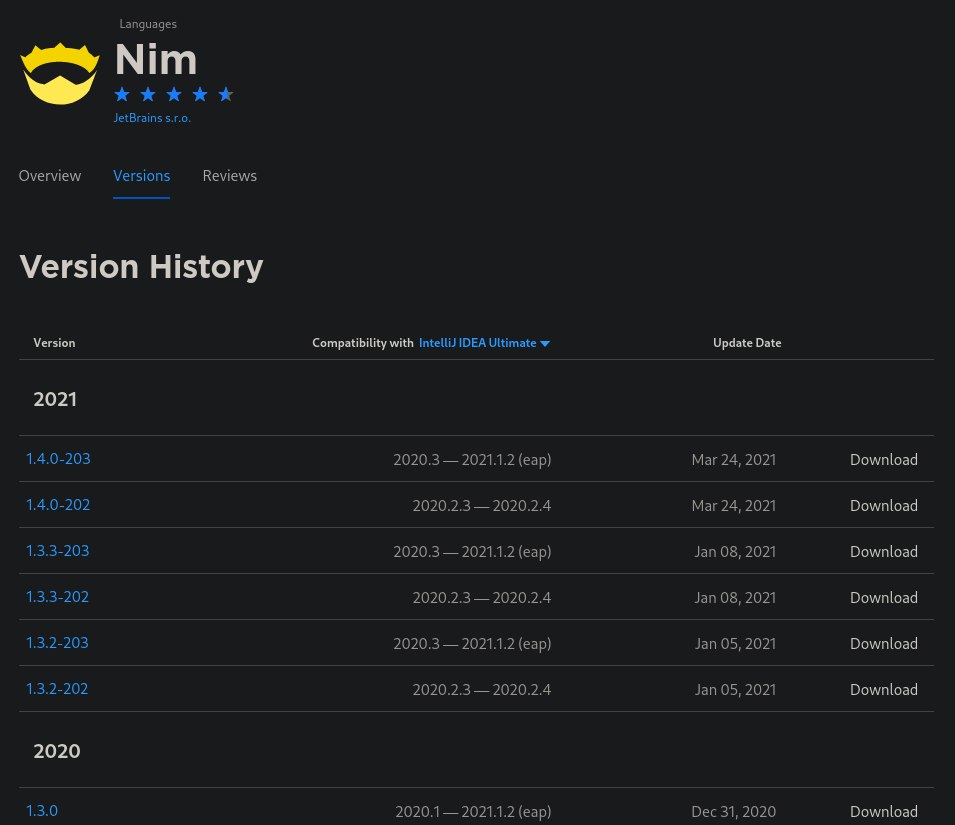Click compatibility range of version 1.4.0-203
This screenshot has height=825, width=955.
pyautogui.click(x=472, y=460)
